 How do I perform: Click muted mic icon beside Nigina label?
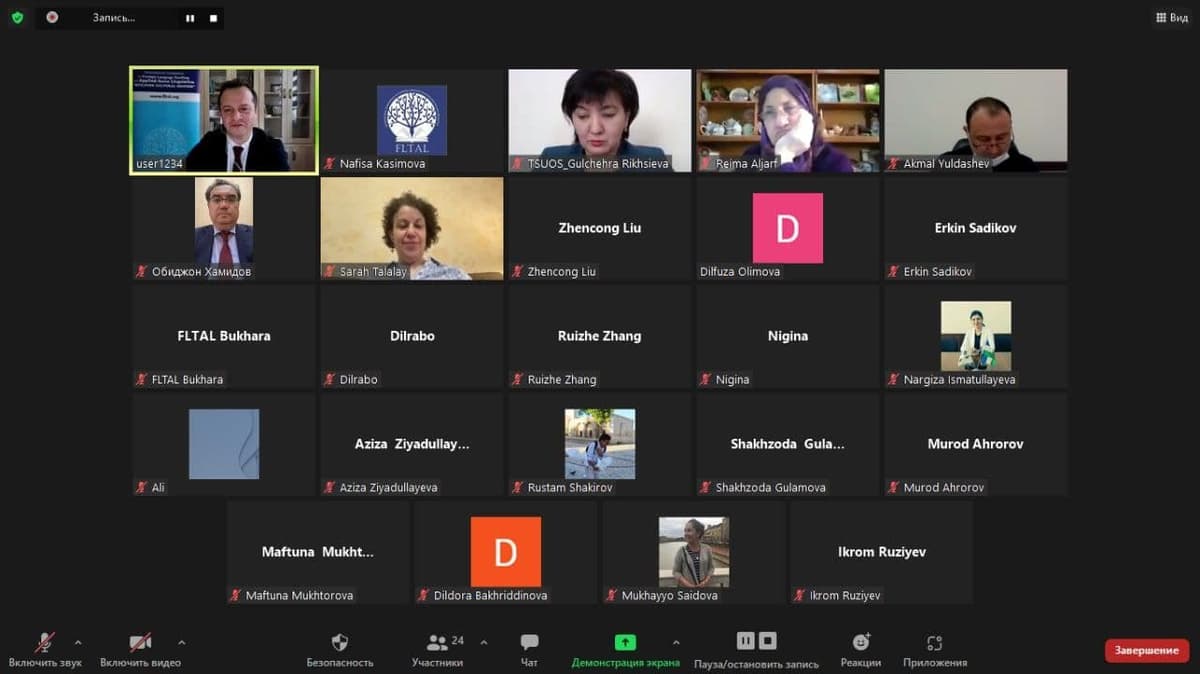(706, 380)
